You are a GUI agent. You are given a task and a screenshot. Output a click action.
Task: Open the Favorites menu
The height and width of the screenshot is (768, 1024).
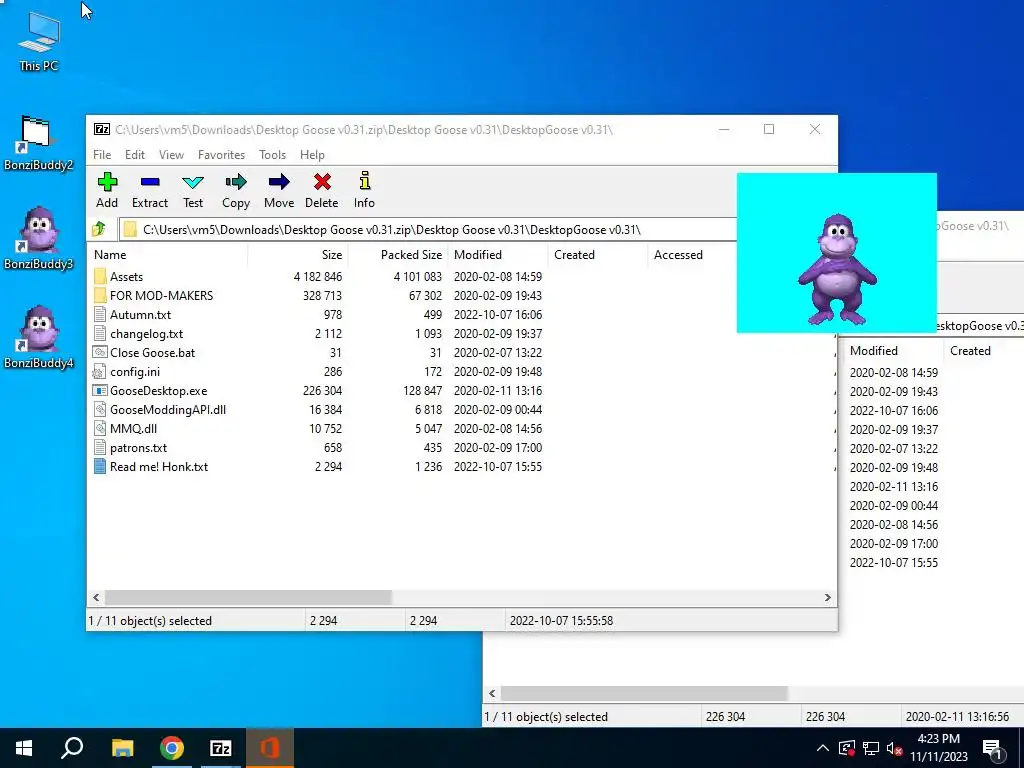click(x=221, y=155)
